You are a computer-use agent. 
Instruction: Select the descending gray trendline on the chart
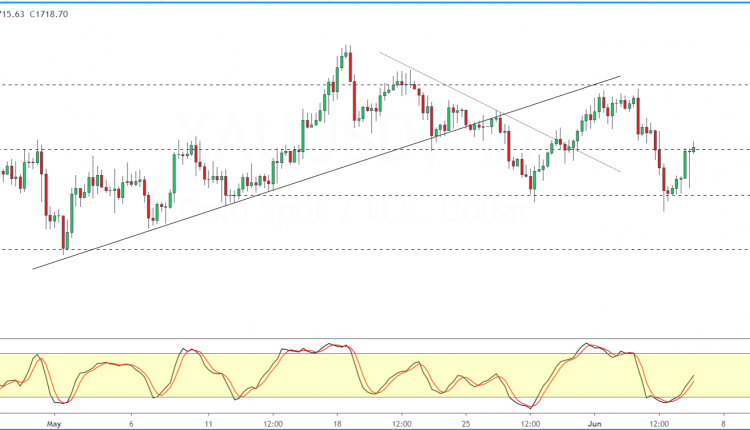(500, 111)
